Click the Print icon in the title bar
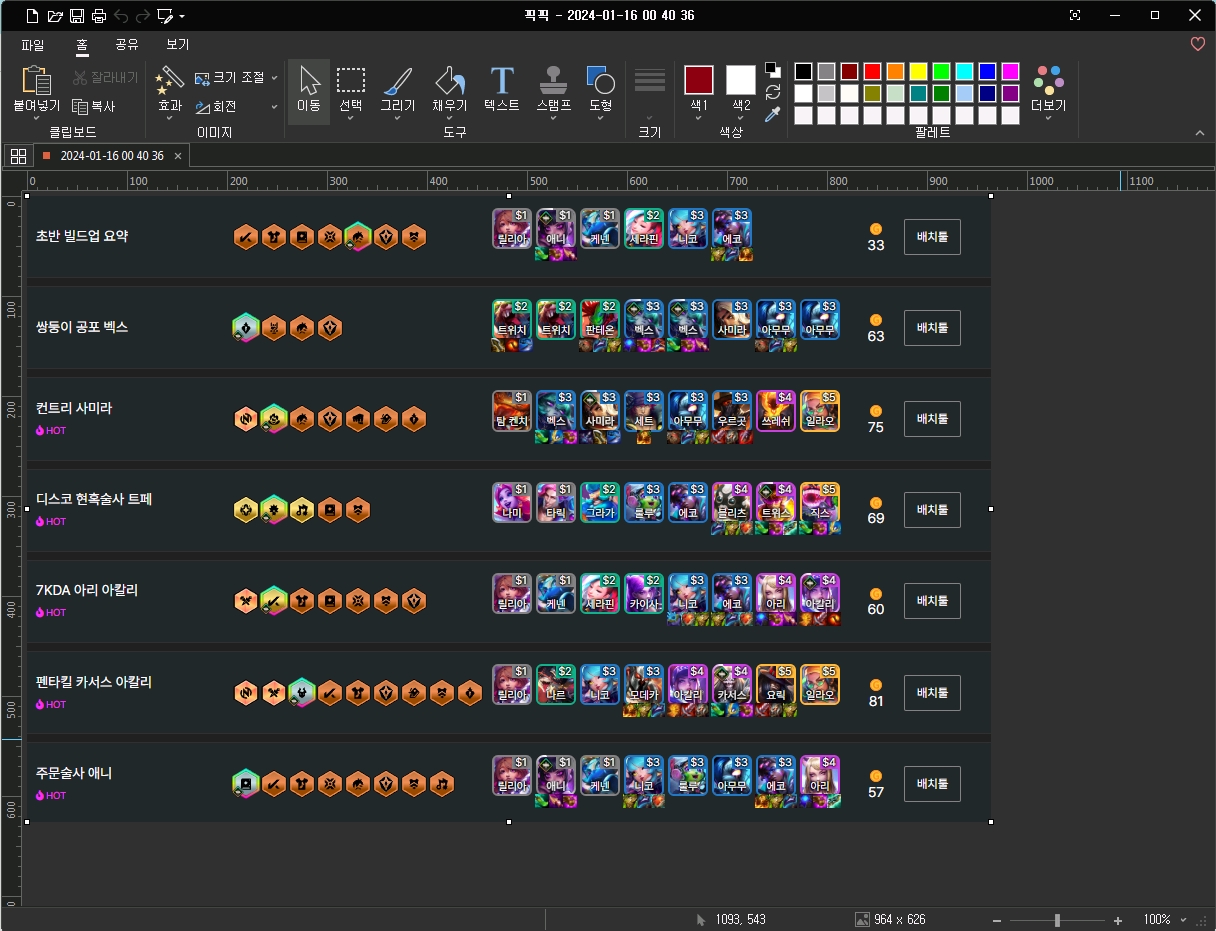 pyautogui.click(x=98, y=16)
